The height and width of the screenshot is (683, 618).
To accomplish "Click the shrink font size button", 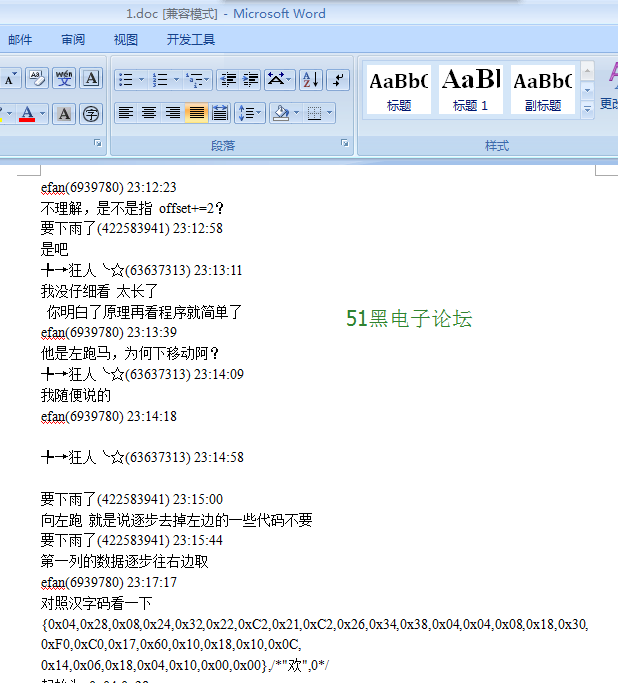I will click(10, 79).
